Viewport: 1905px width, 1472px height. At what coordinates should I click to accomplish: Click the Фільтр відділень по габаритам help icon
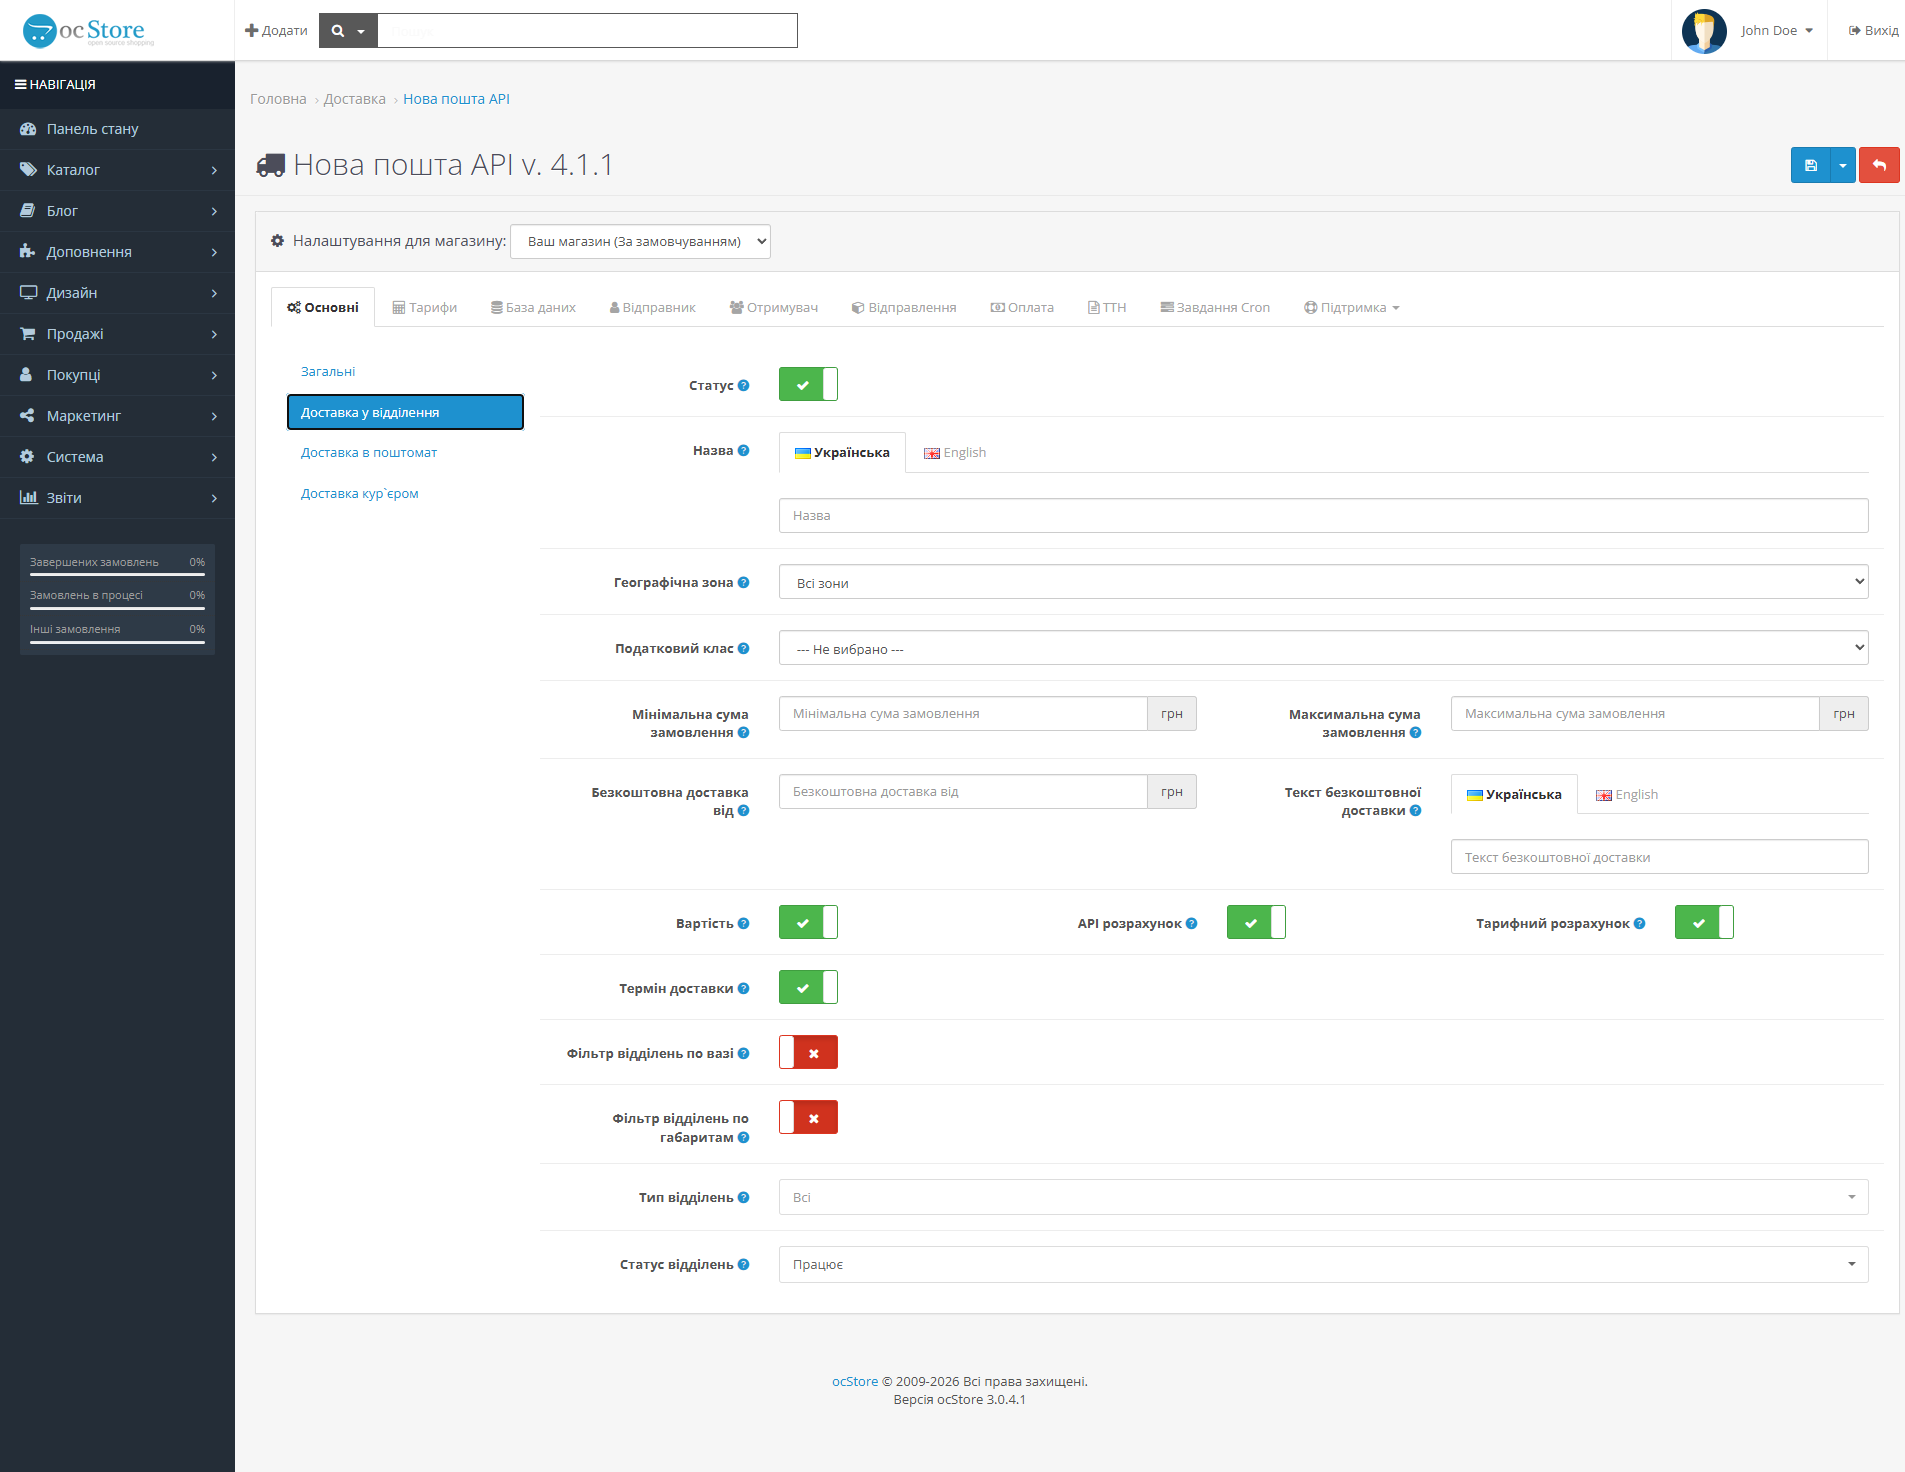(x=743, y=1137)
